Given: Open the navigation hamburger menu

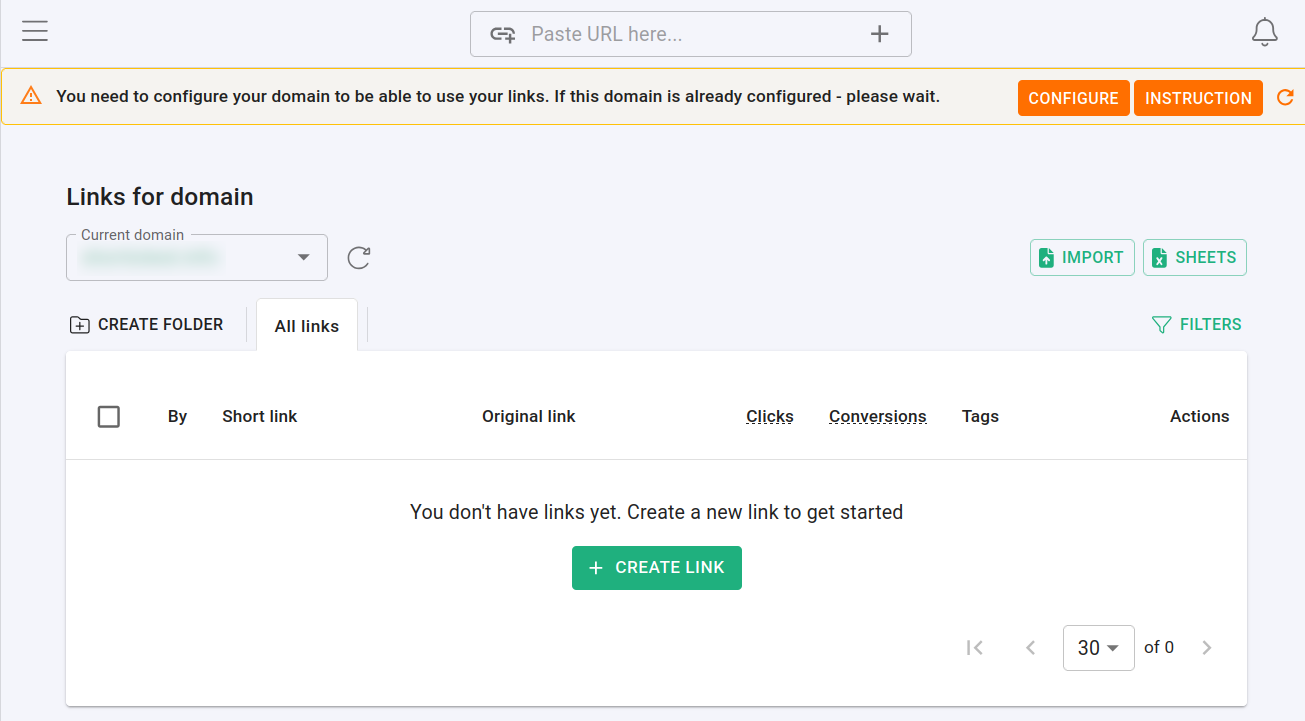Looking at the screenshot, I should (x=35, y=31).
